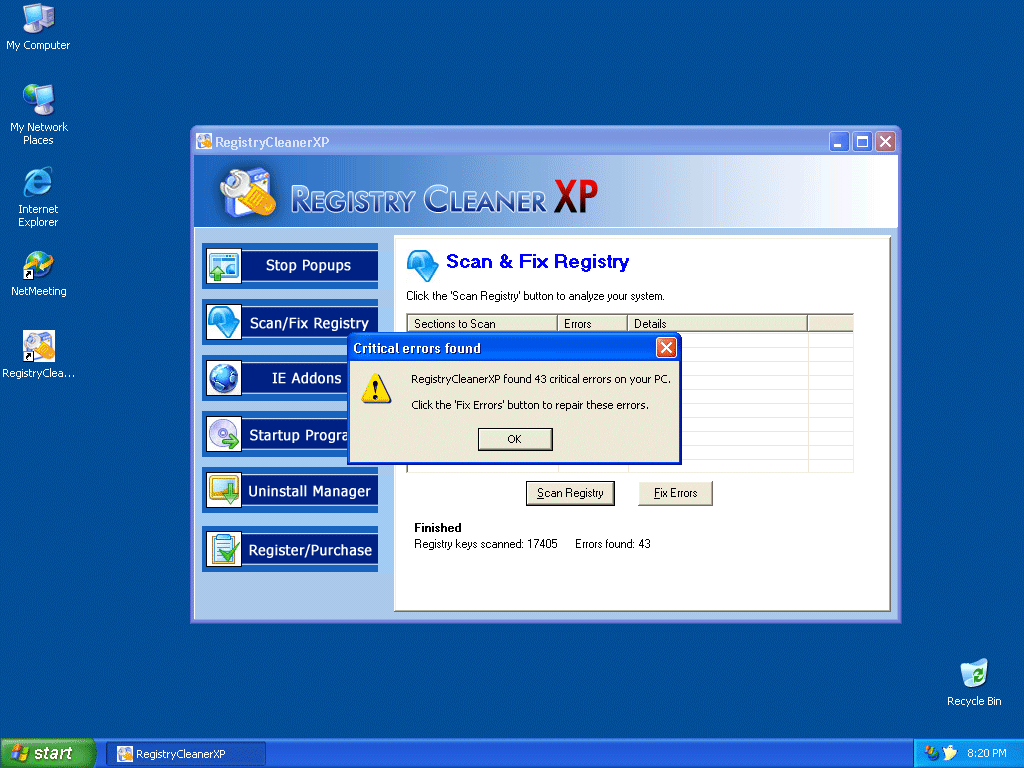The image size is (1024, 768).
Task: Click the Sections to Scan column header
Action: pyautogui.click(x=481, y=324)
